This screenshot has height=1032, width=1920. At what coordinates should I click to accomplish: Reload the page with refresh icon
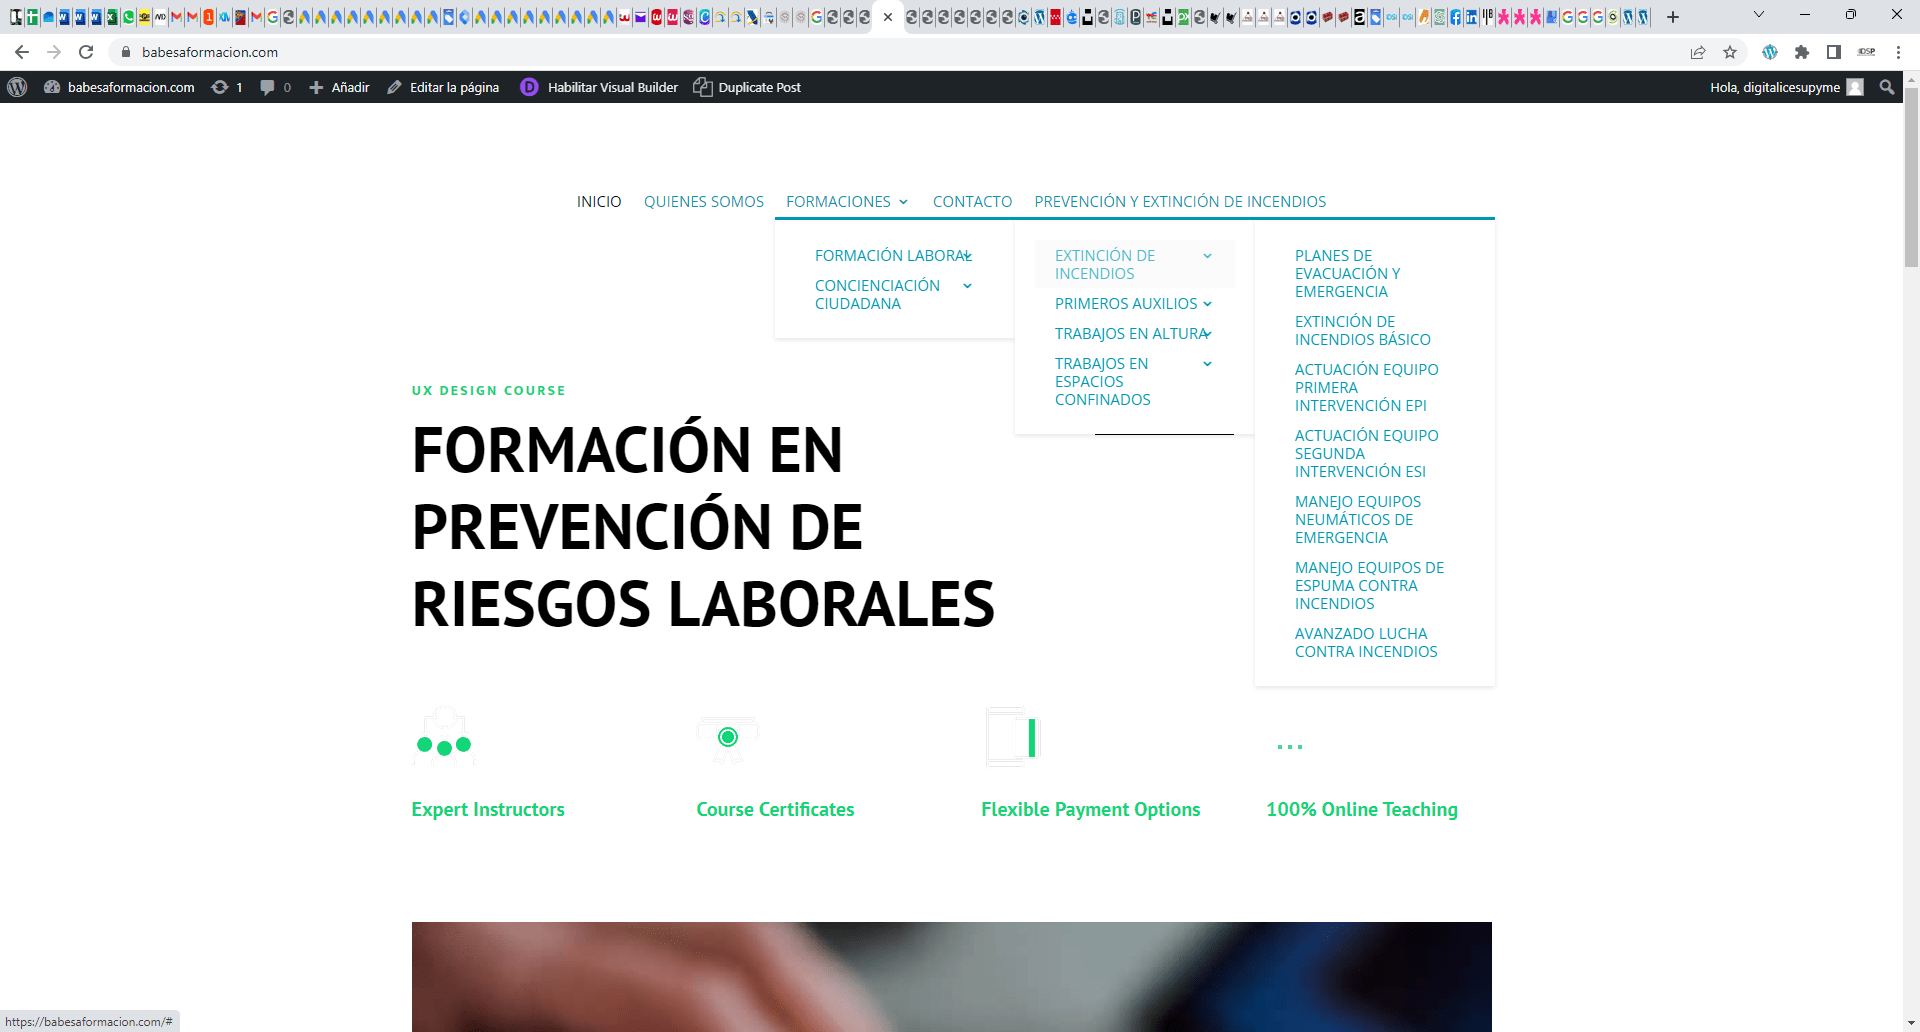(x=86, y=52)
